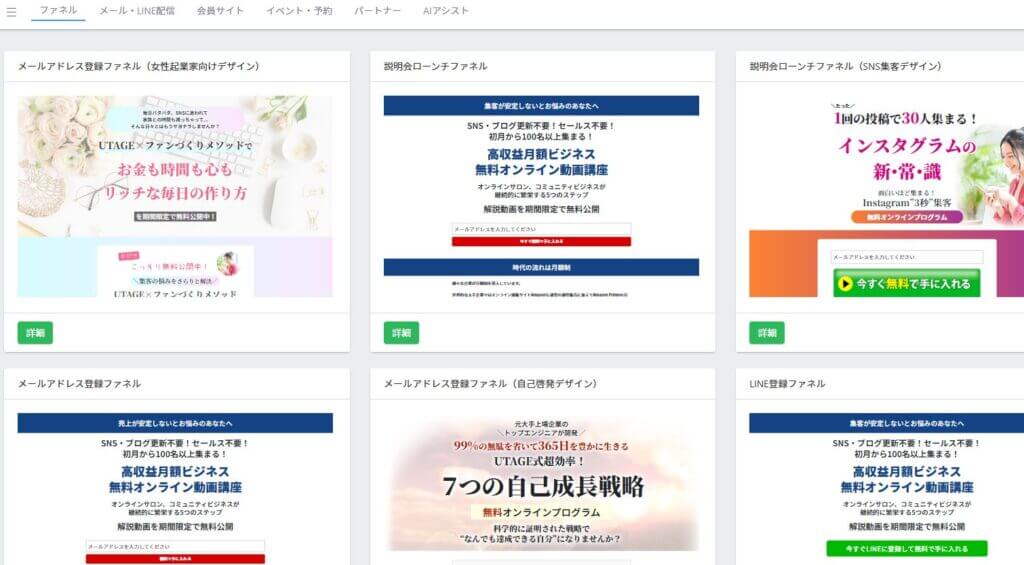Open the hamburger menu icon
The image size is (1024, 565).
click(11, 12)
